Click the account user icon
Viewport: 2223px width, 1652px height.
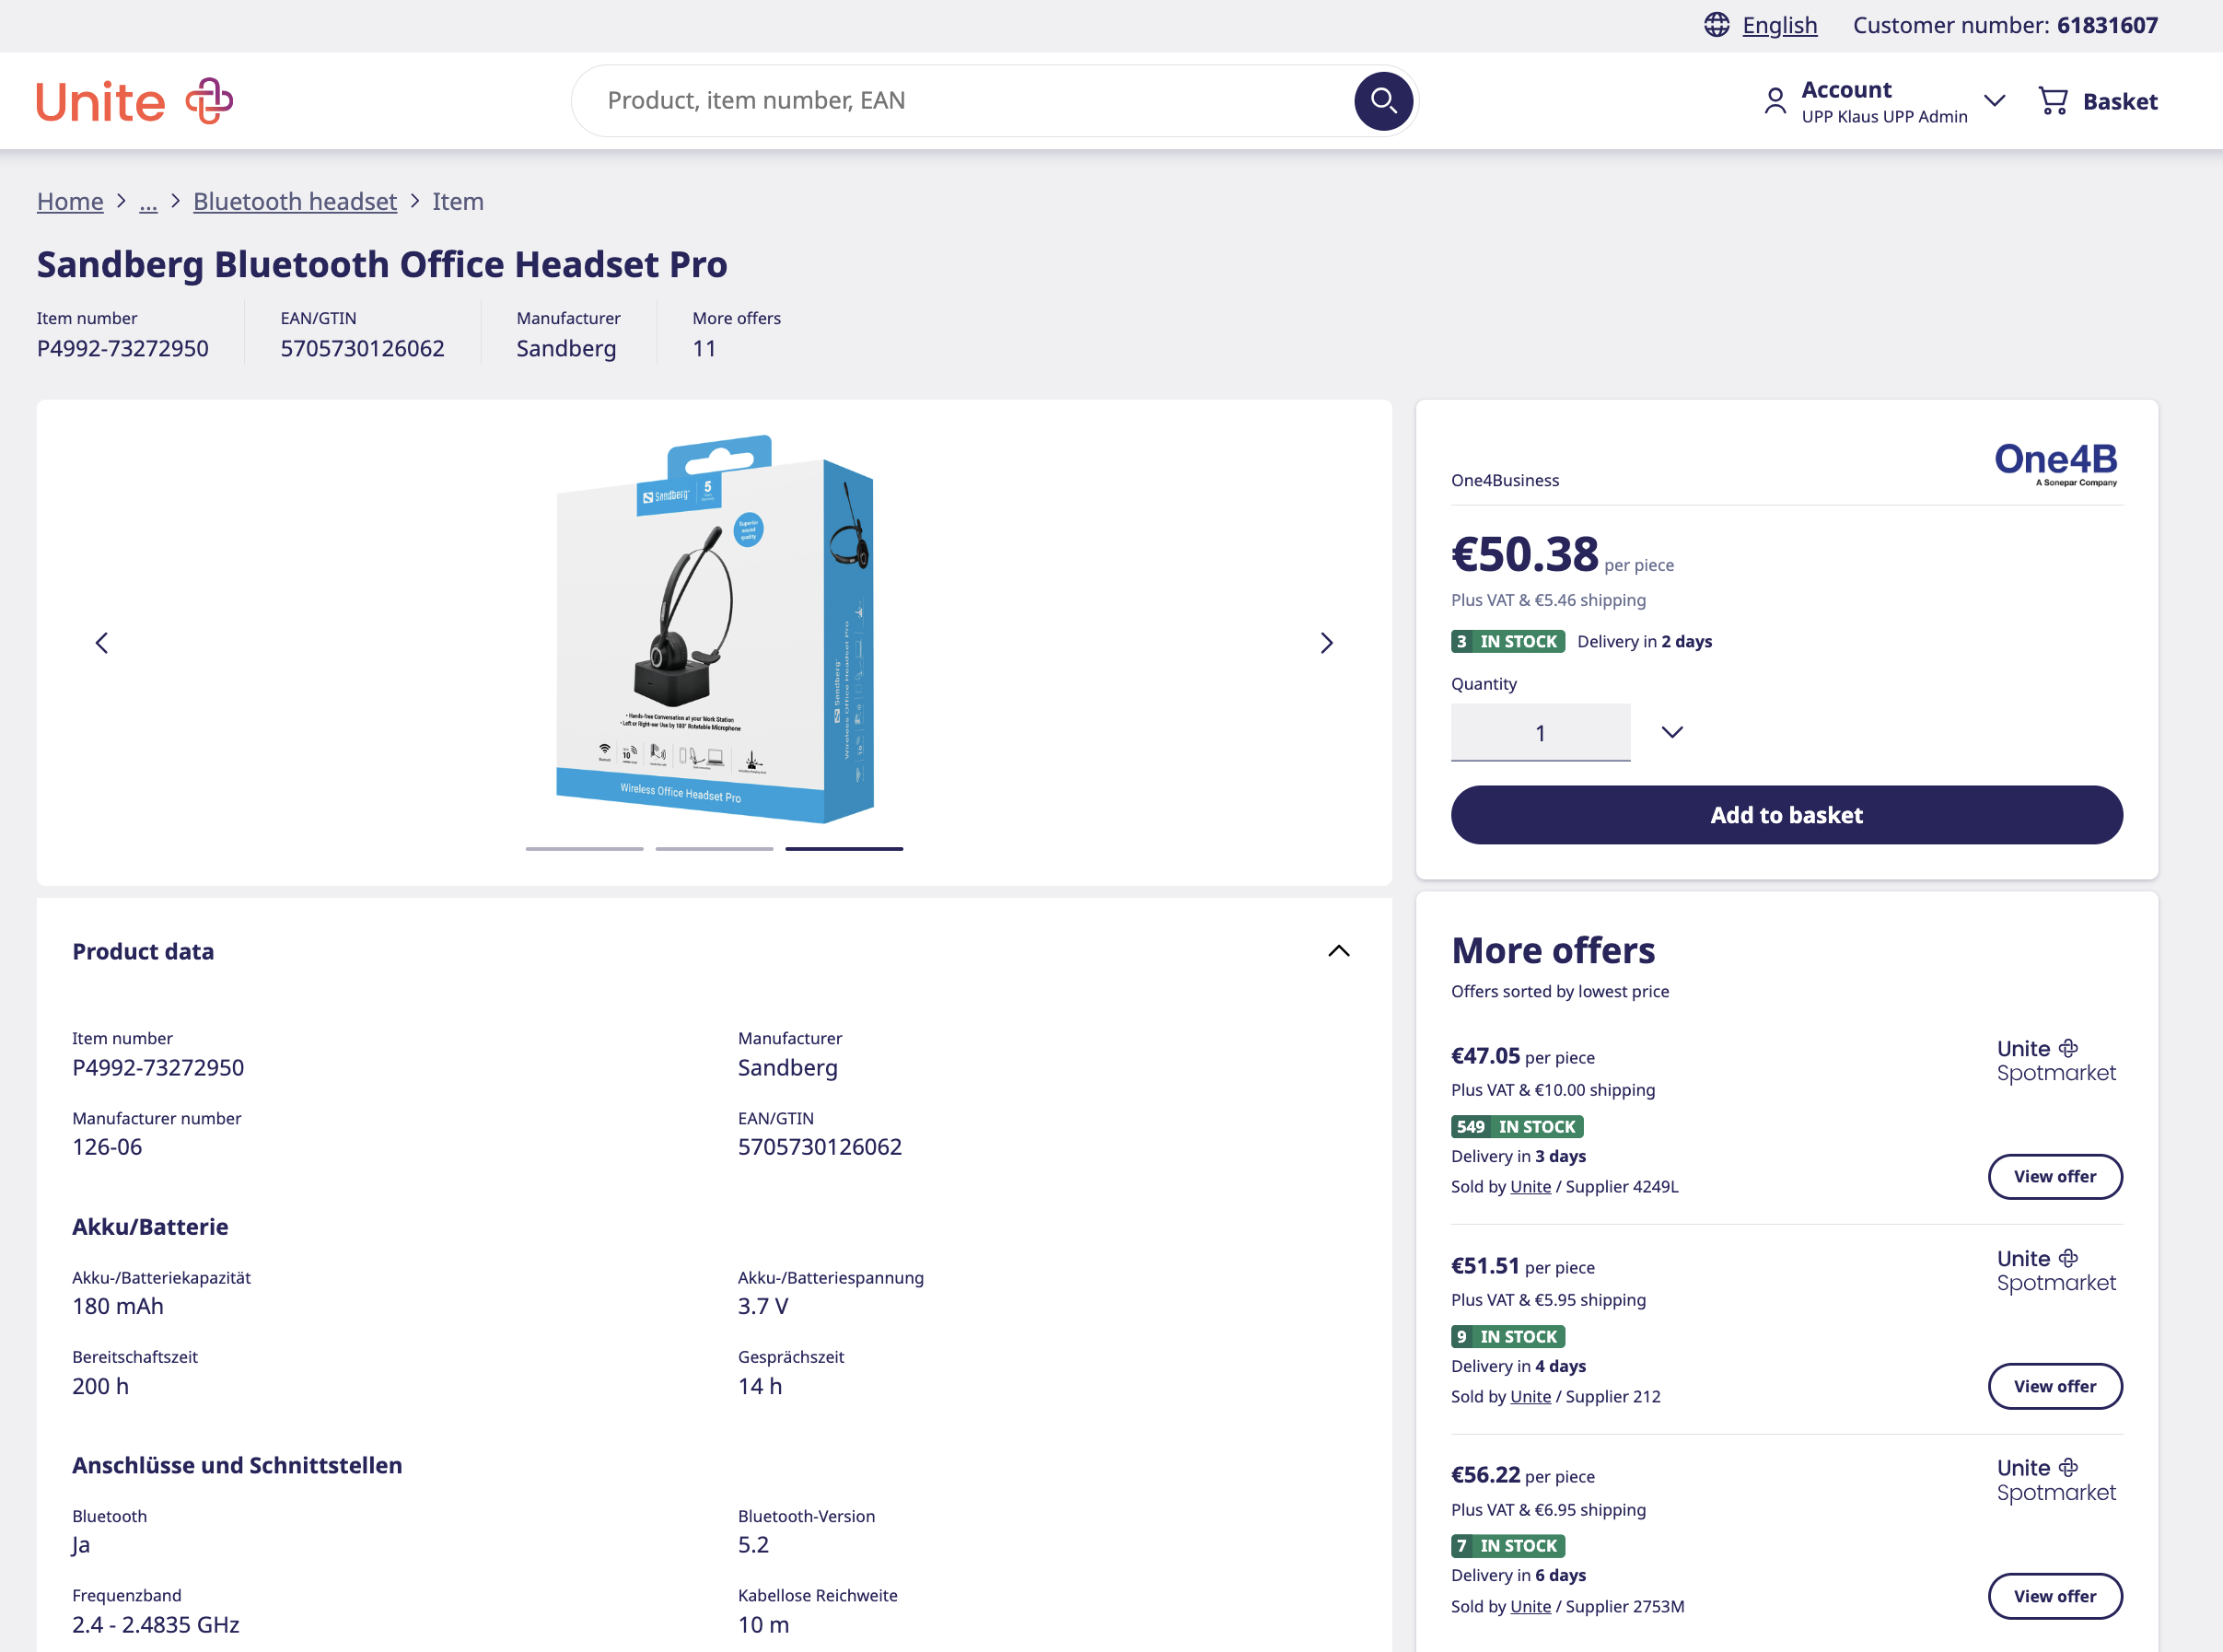tap(1775, 101)
